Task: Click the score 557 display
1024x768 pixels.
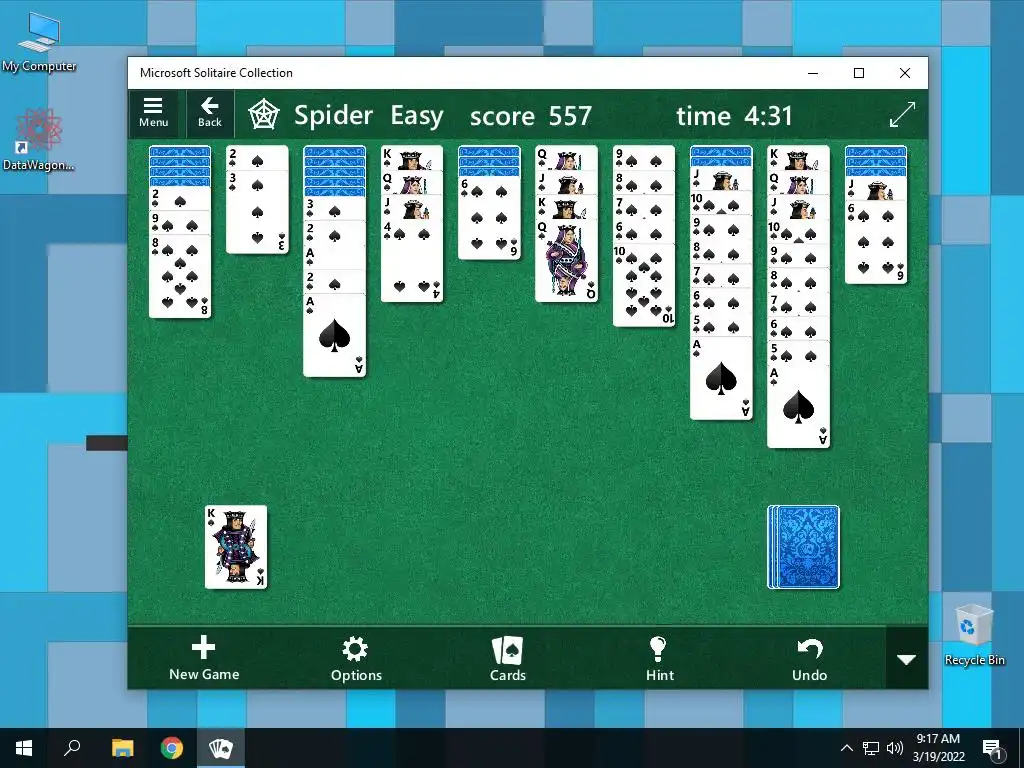Action: 530,116
